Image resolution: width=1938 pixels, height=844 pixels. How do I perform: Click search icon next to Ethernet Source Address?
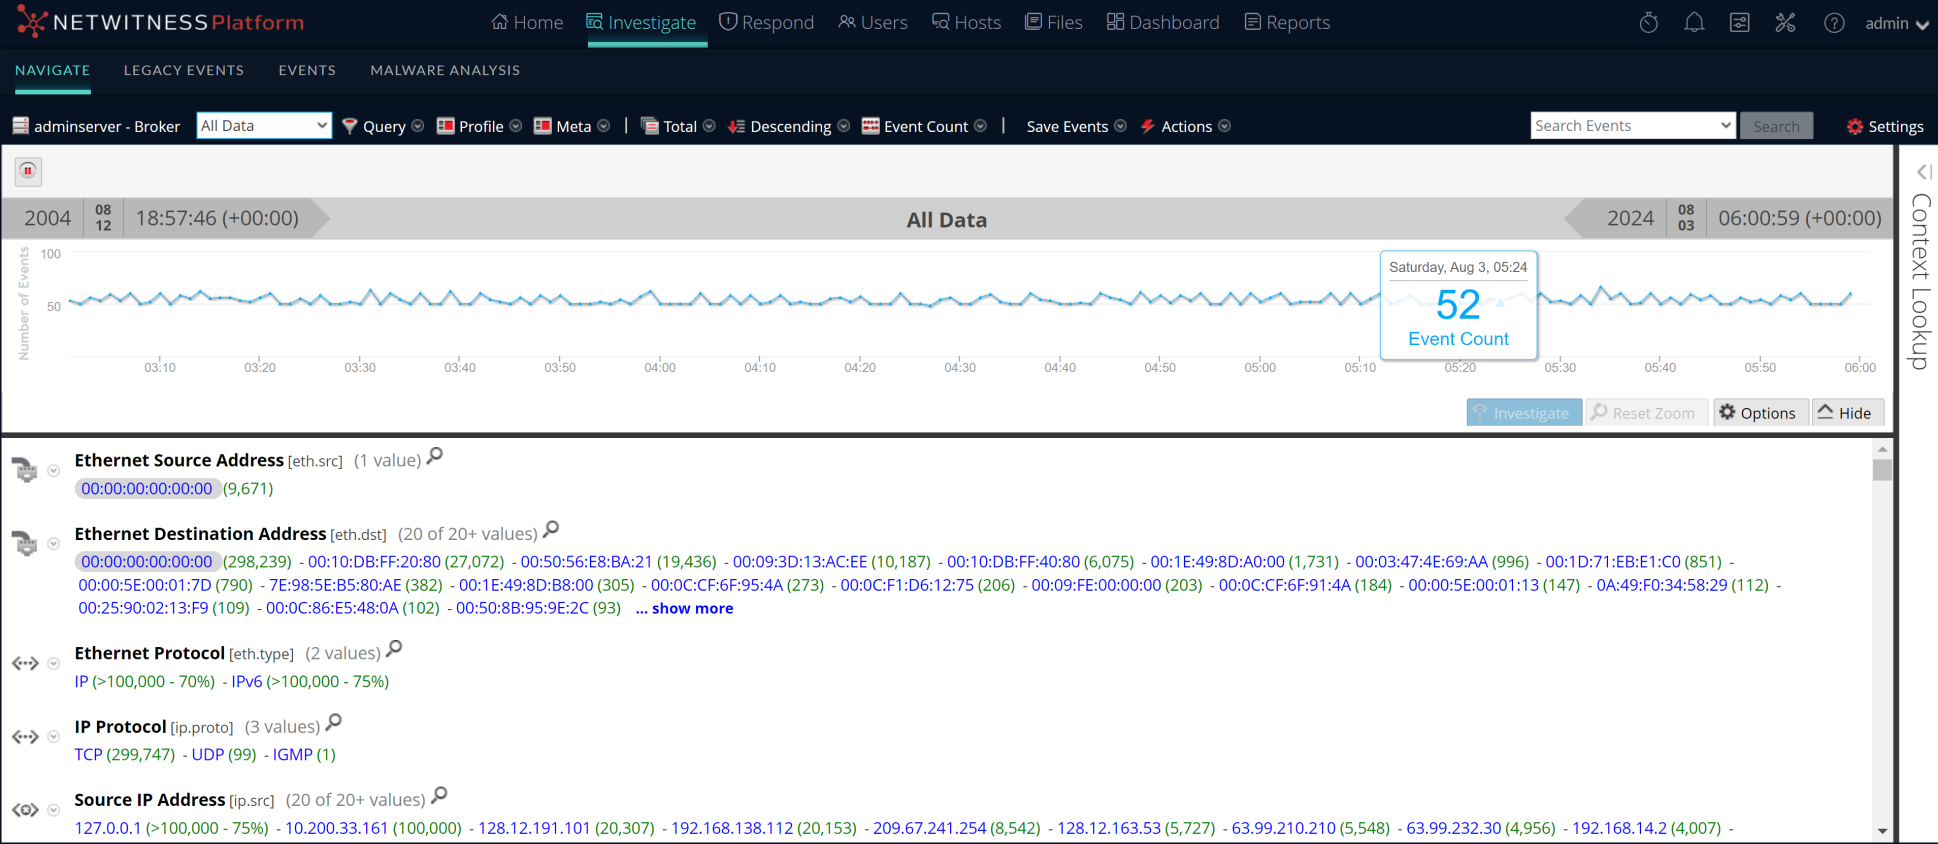pyautogui.click(x=434, y=456)
